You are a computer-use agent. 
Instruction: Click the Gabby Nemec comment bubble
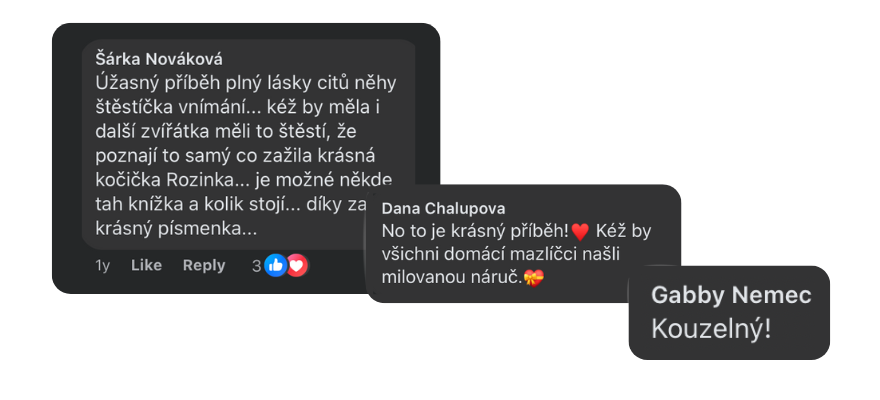[x=729, y=312]
